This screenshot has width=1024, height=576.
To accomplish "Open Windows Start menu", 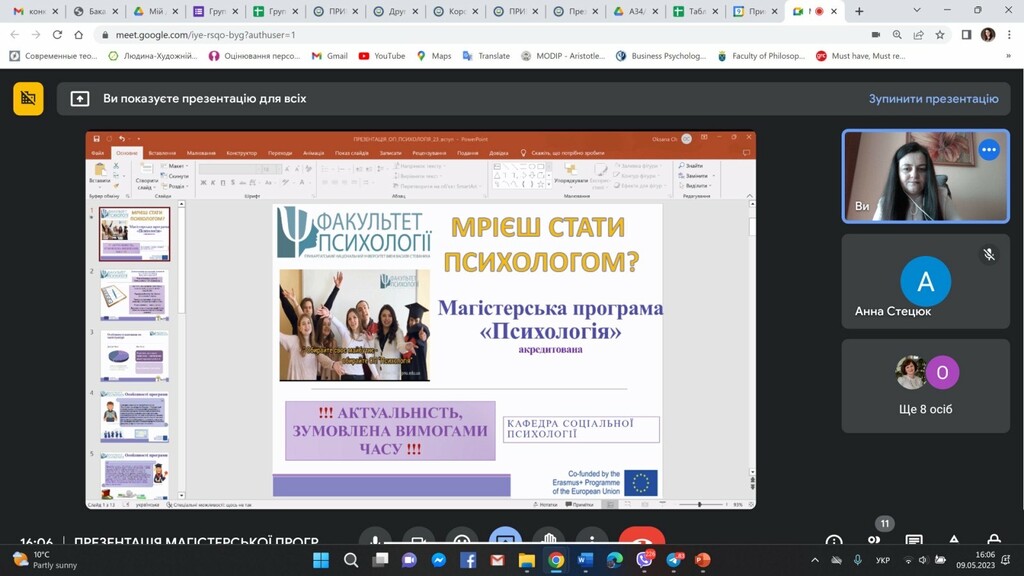I will [x=321, y=560].
